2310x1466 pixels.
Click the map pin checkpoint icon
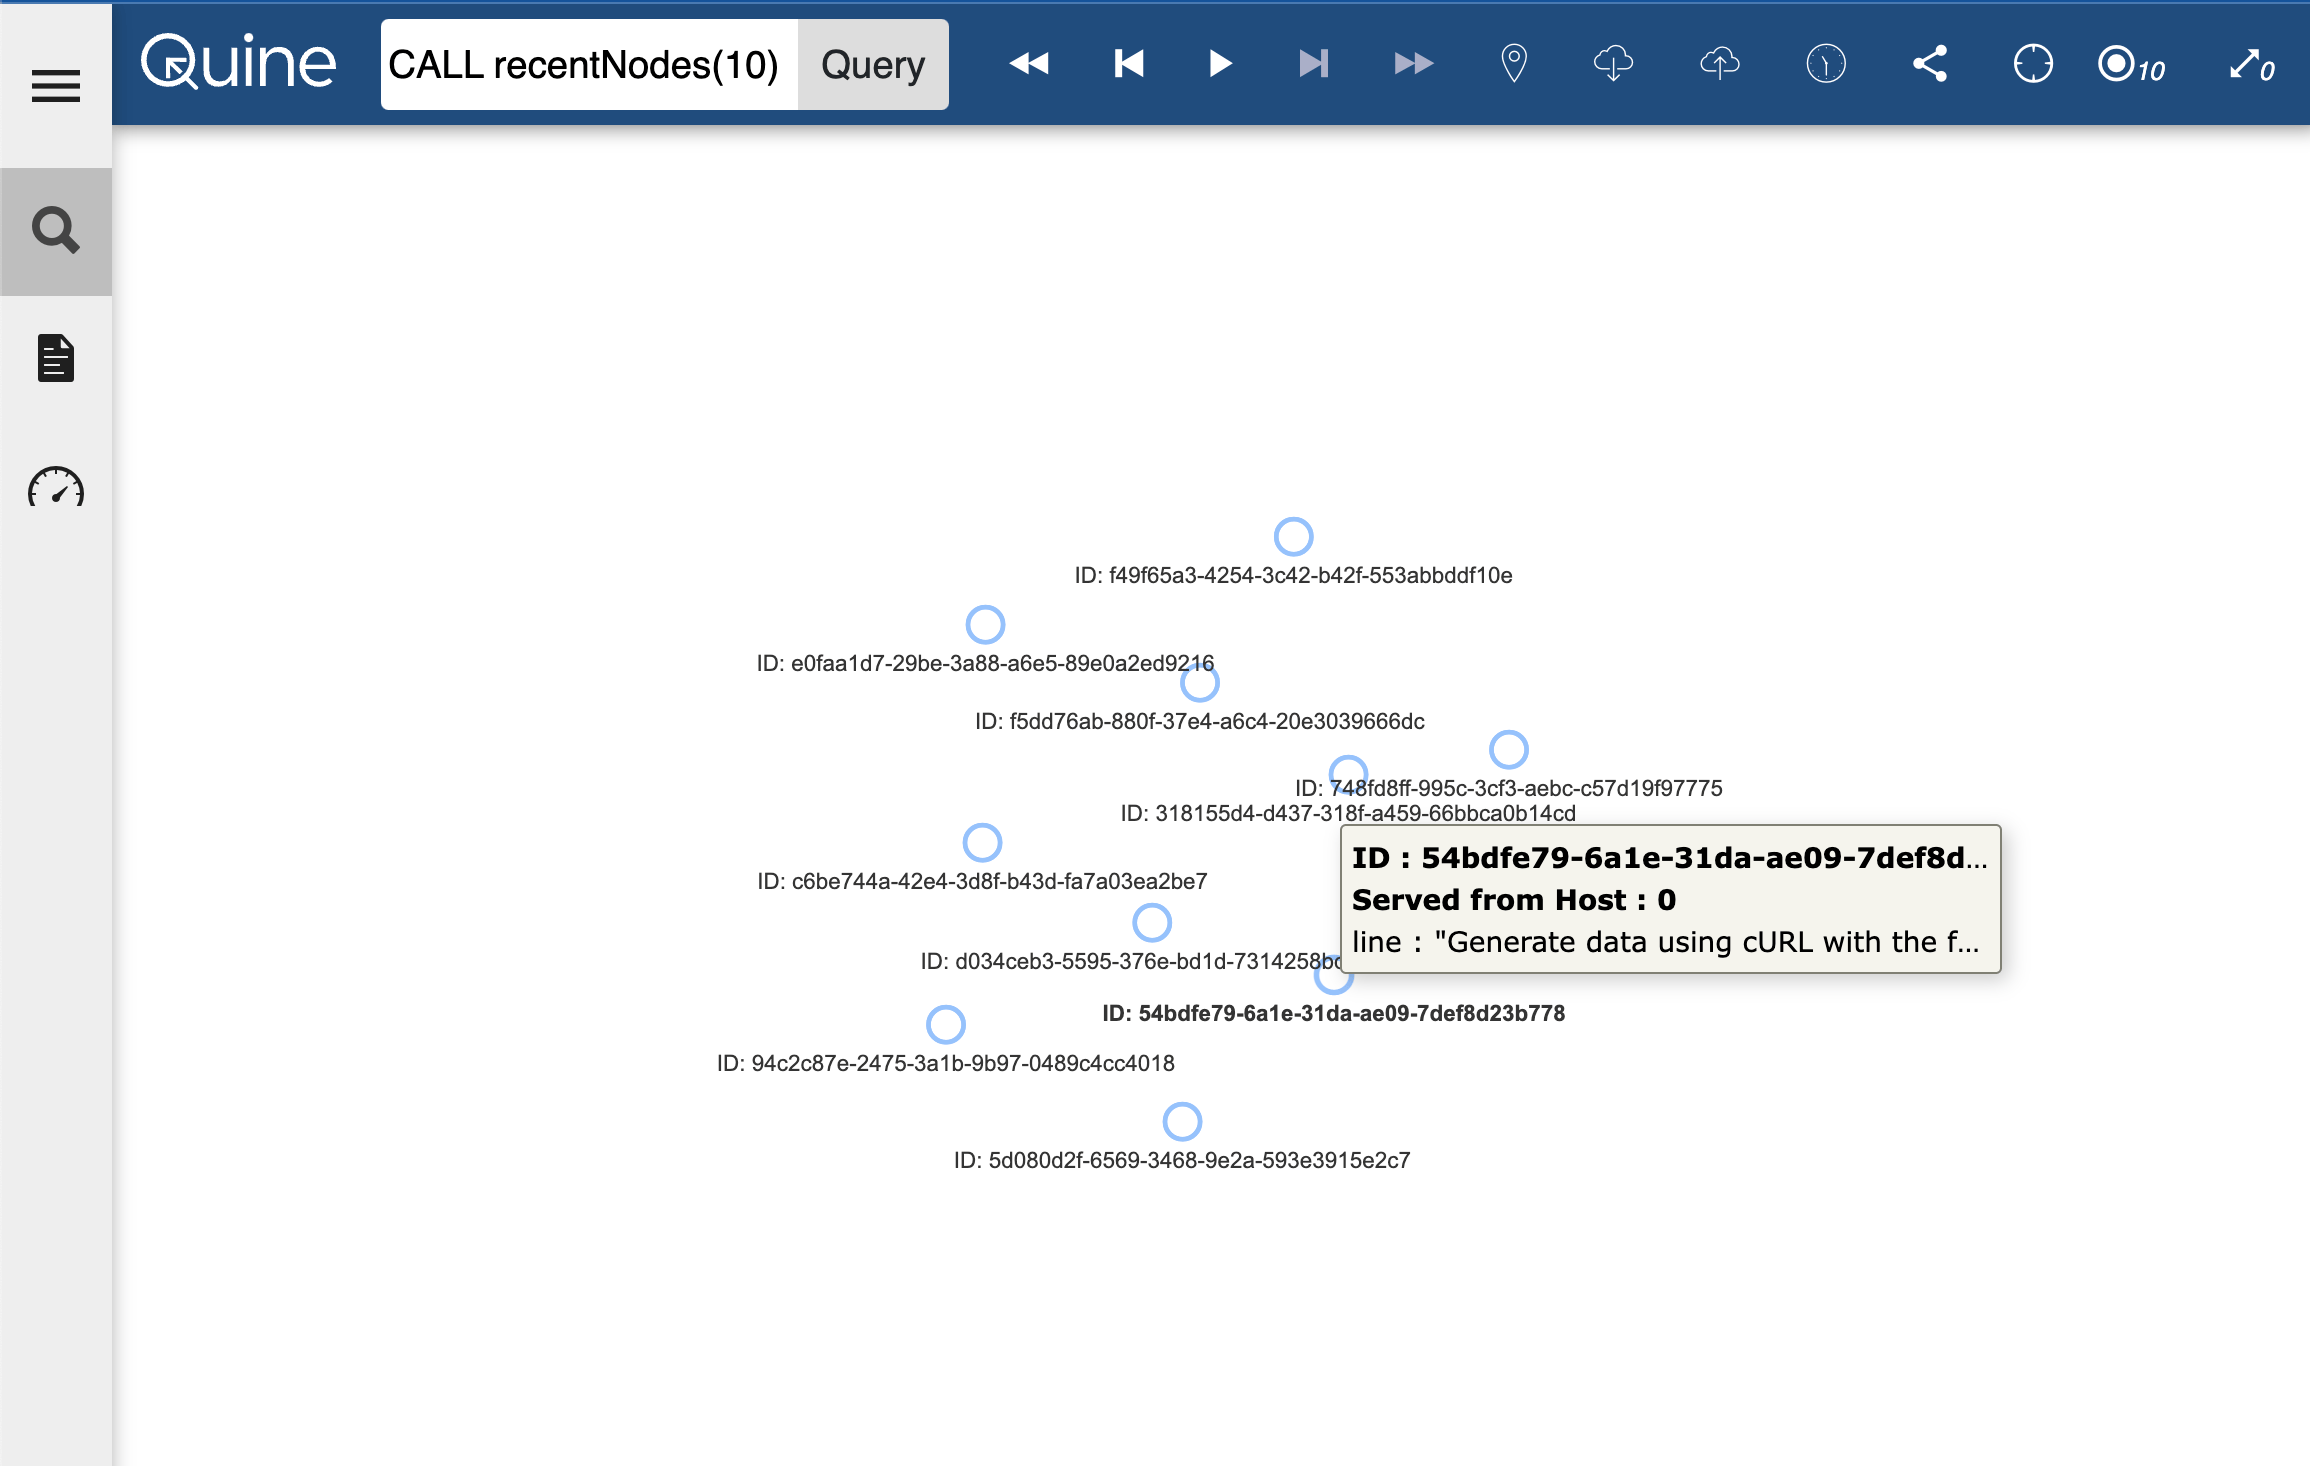1514,64
